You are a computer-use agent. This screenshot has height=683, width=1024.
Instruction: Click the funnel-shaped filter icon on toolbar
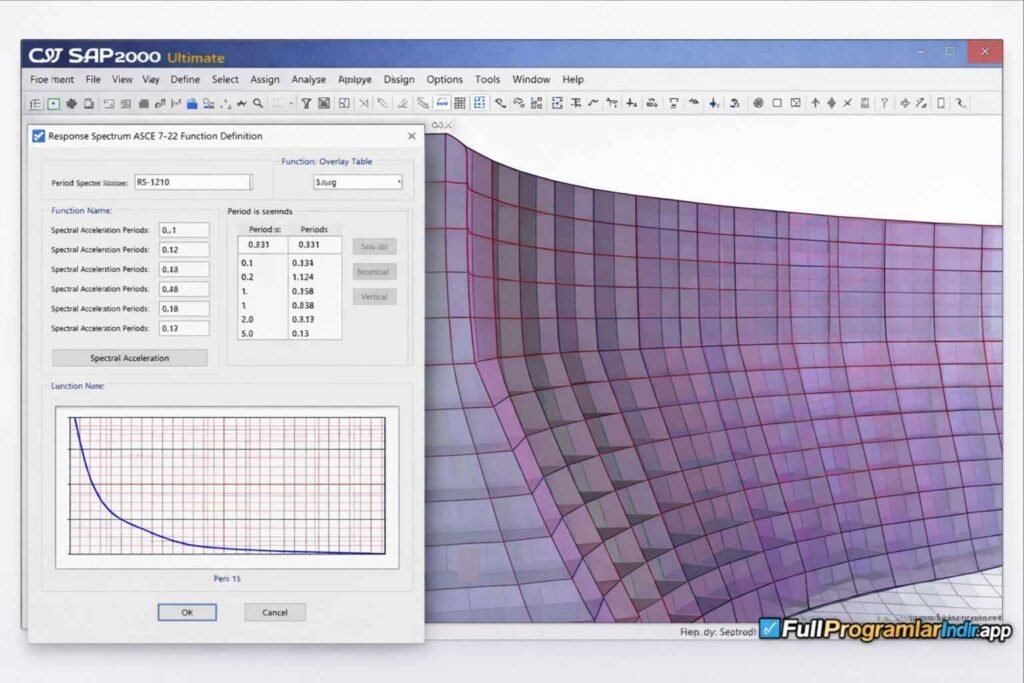point(308,102)
